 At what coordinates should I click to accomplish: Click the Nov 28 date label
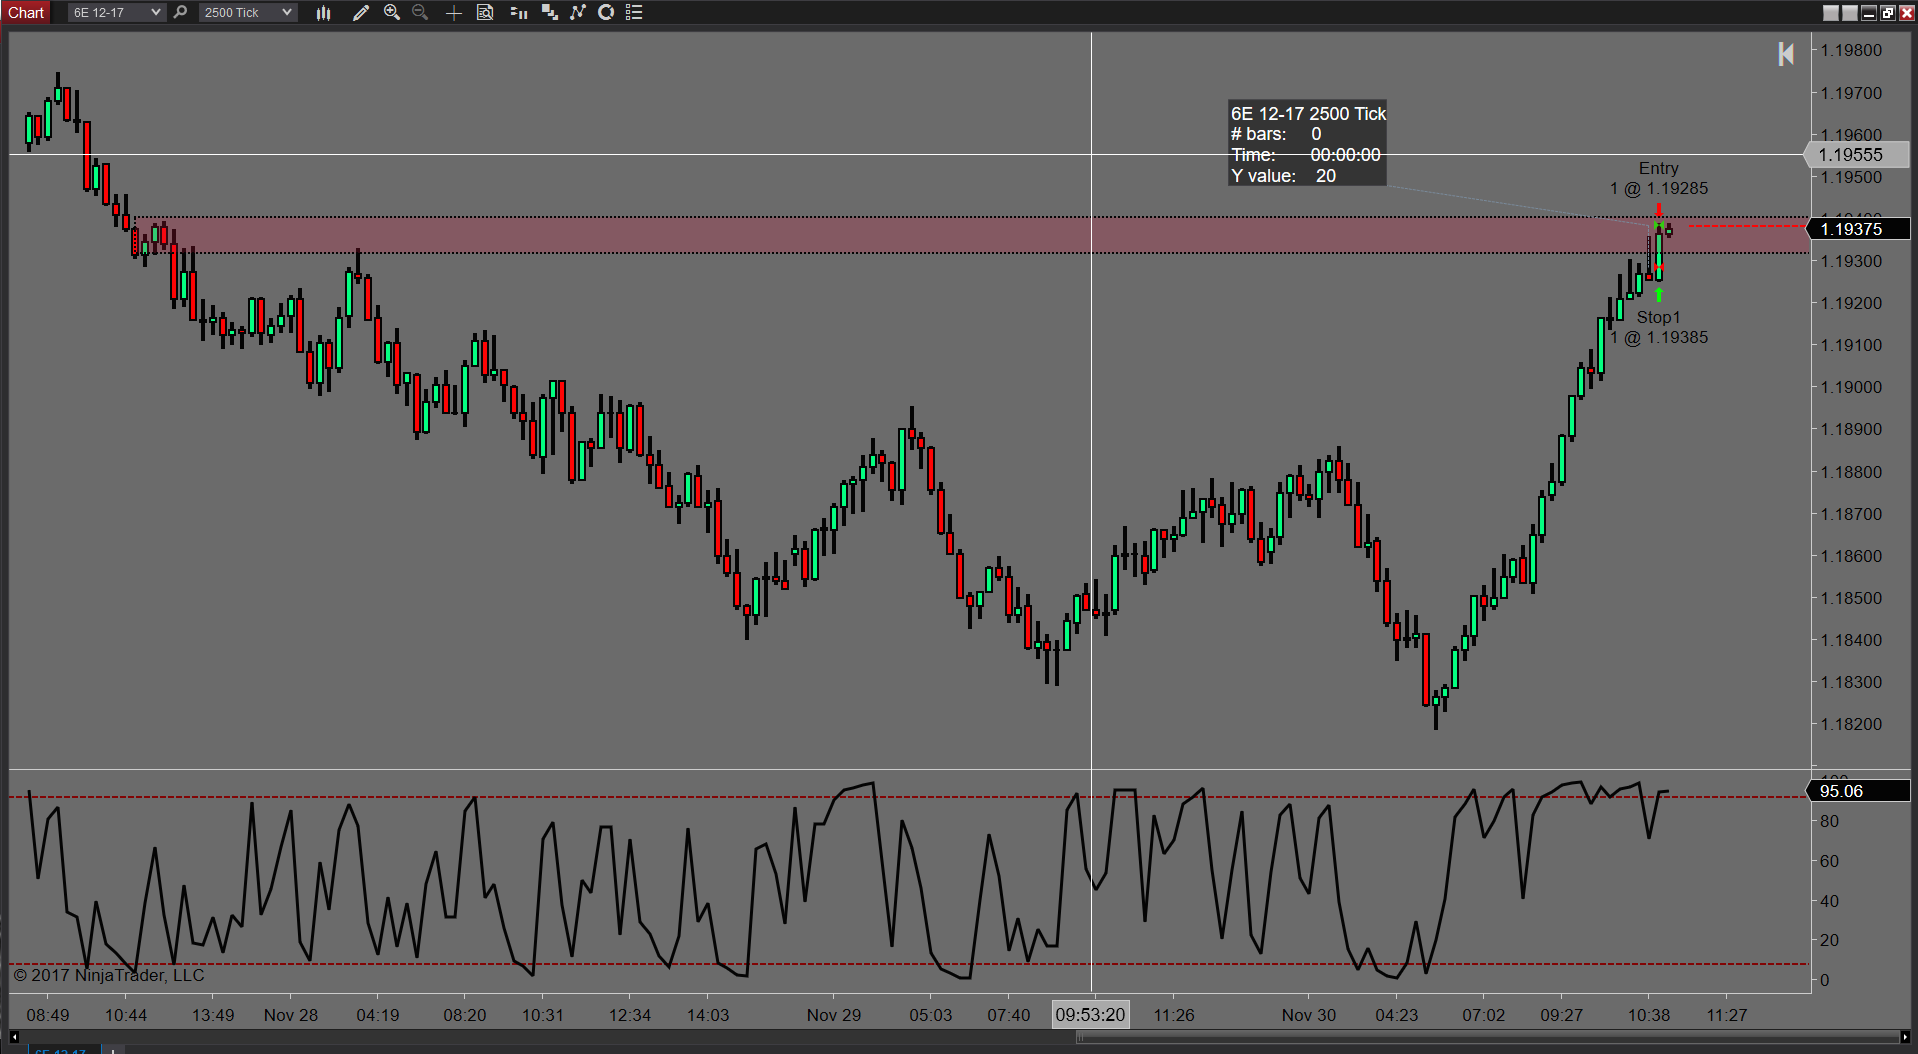click(x=291, y=1015)
